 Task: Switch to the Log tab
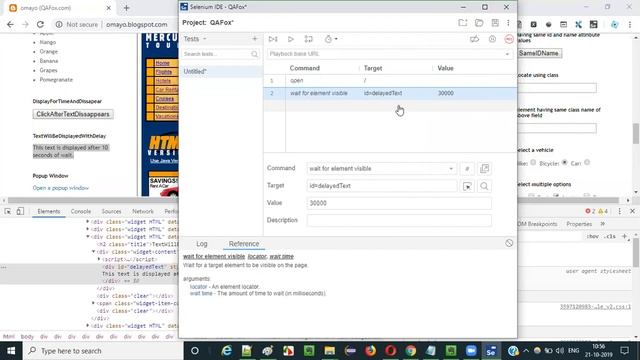click(x=202, y=244)
